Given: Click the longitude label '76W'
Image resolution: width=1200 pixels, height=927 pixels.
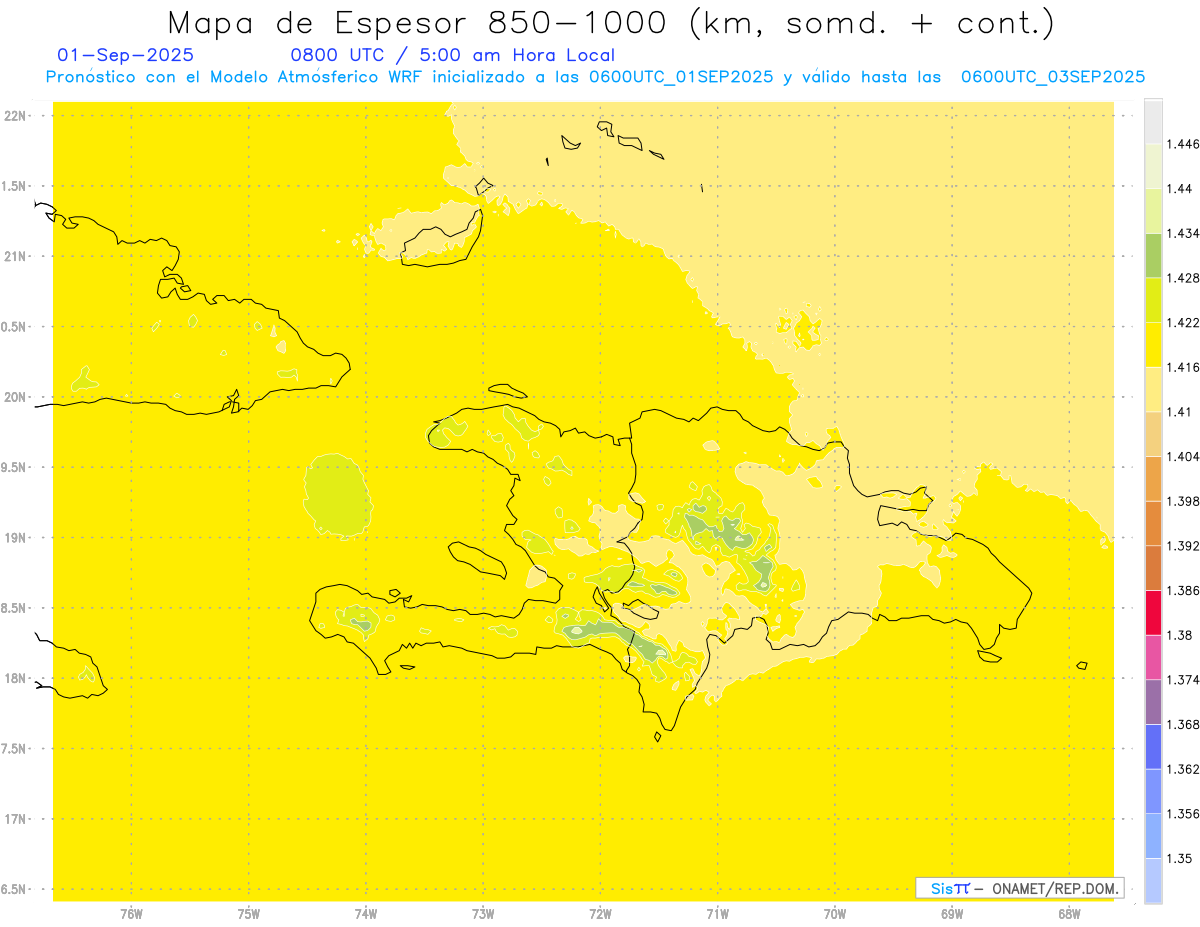Looking at the screenshot, I should [131, 913].
